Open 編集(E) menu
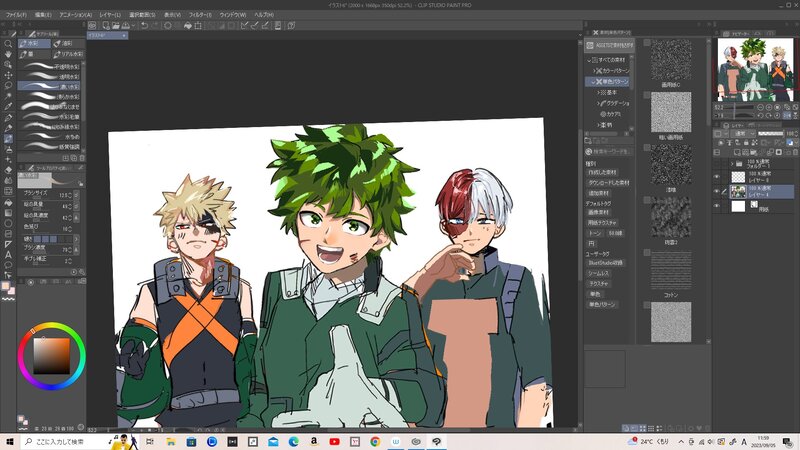The width and height of the screenshot is (800, 450). [43, 15]
